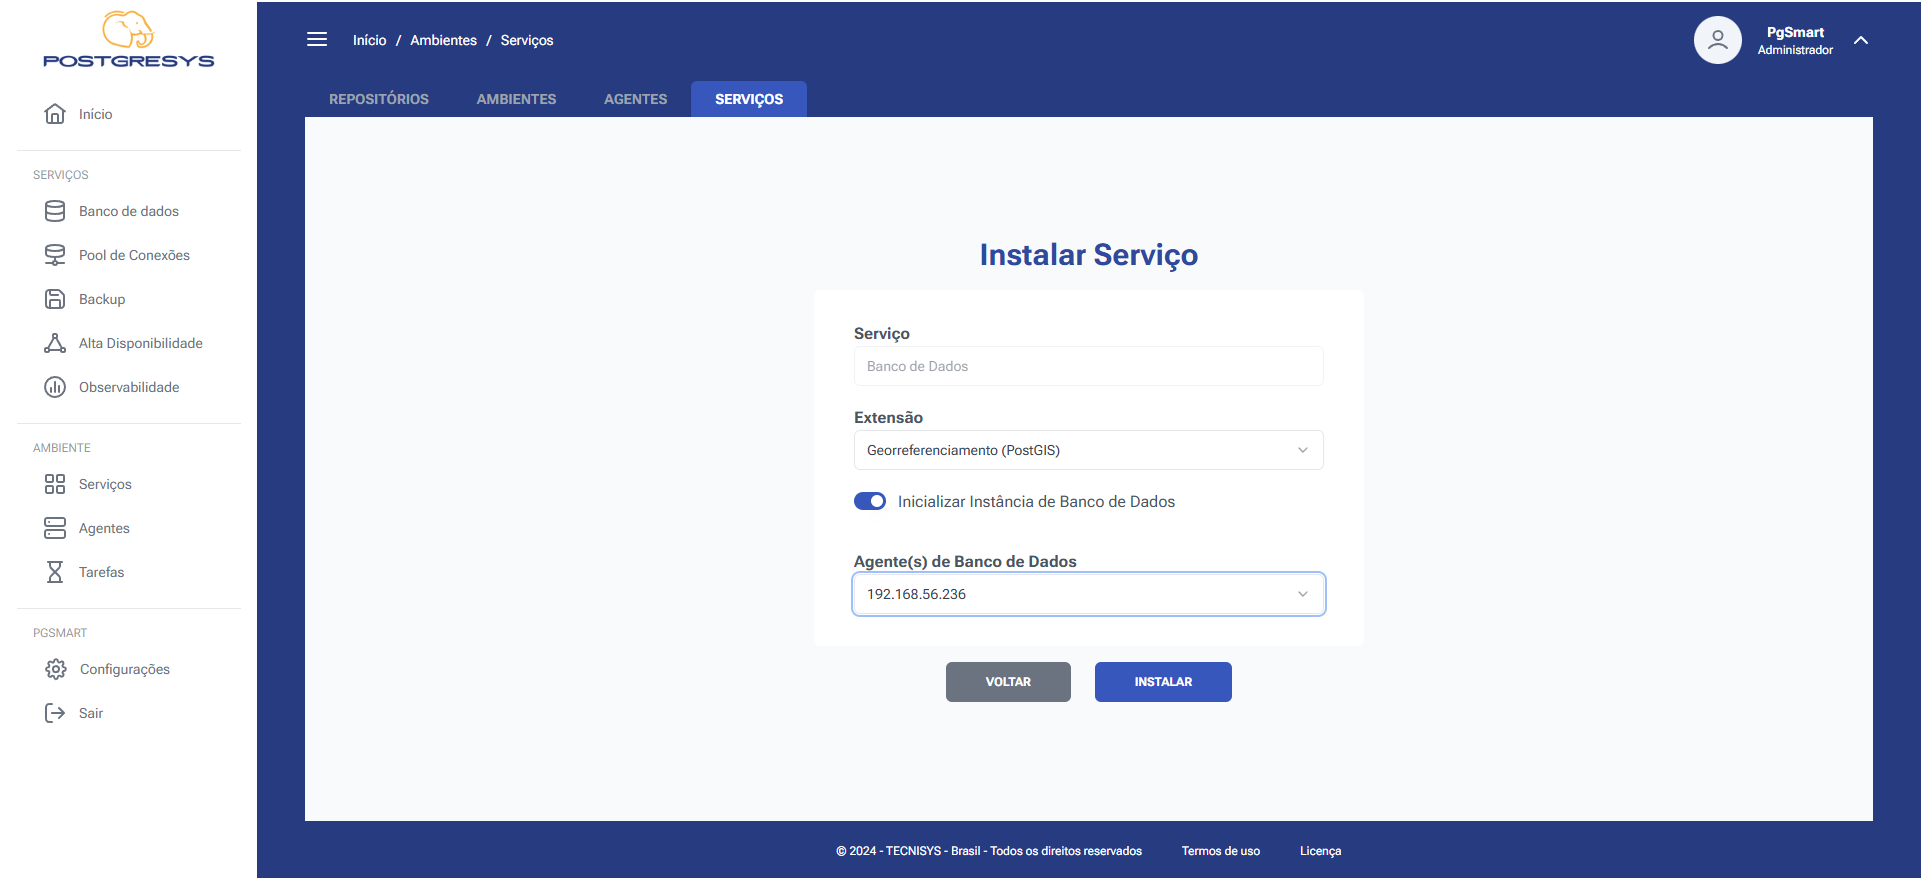
Task: Click the user avatar icon
Action: [x=1717, y=40]
